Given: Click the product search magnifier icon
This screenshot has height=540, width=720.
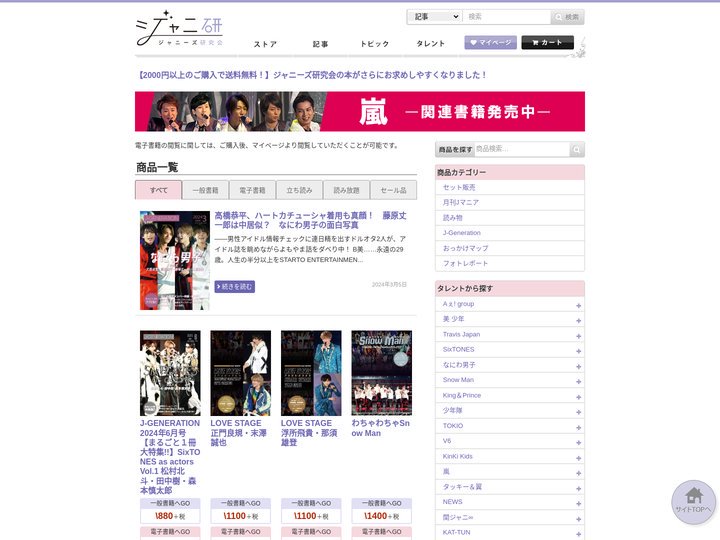Looking at the screenshot, I should click(576, 149).
